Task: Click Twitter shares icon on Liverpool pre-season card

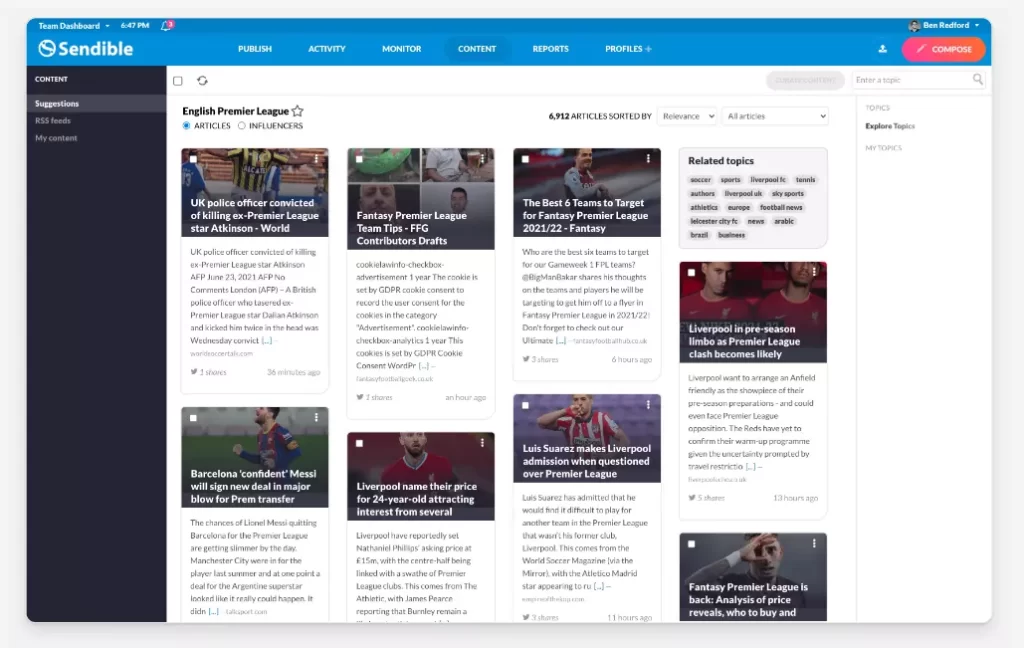Action: [692, 498]
